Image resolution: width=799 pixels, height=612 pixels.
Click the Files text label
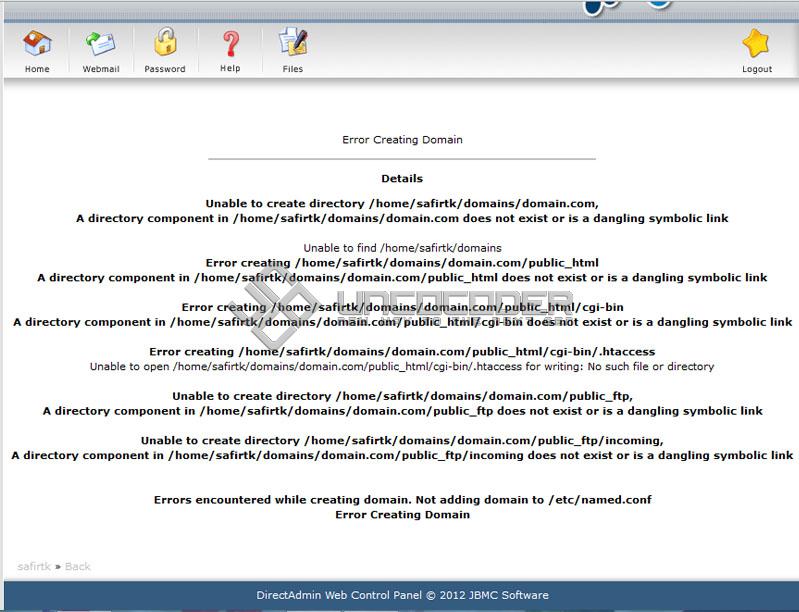tap(293, 69)
